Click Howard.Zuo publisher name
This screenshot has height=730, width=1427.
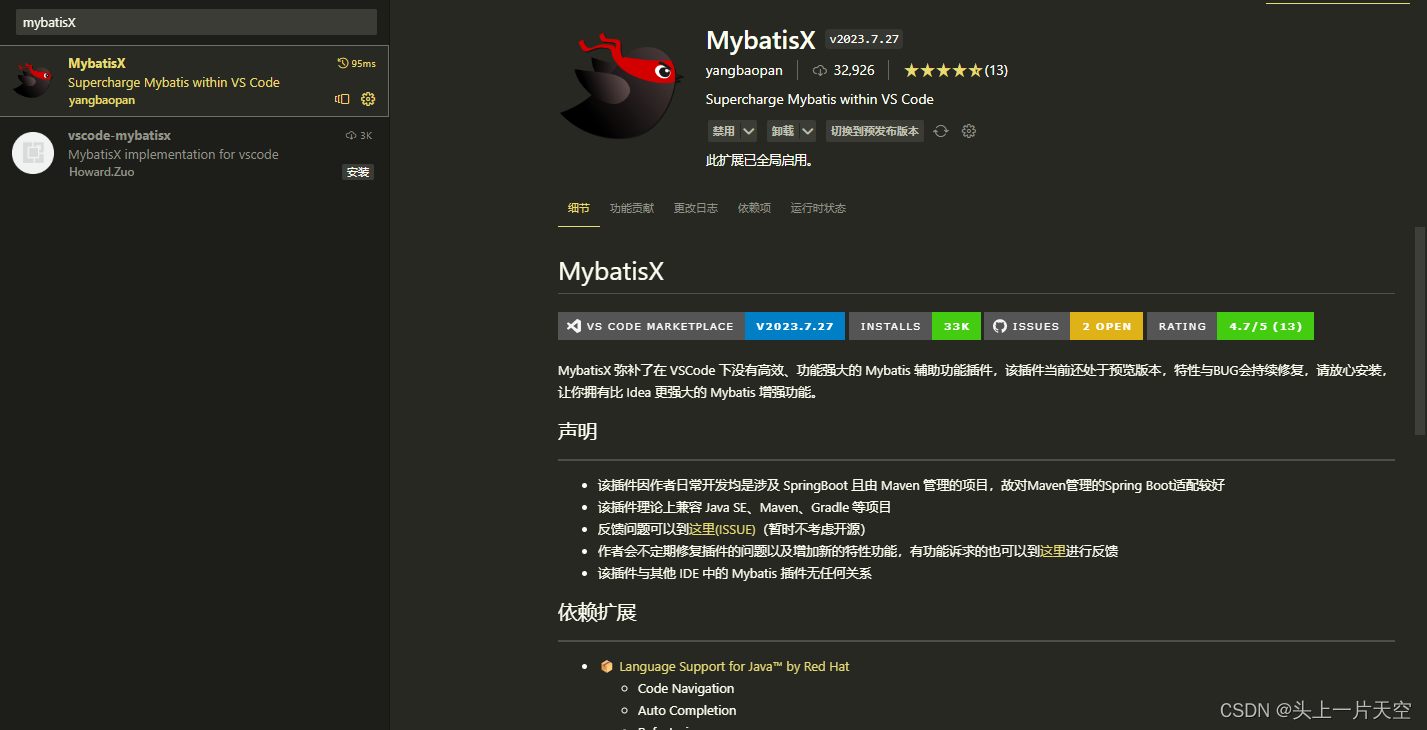[101, 172]
